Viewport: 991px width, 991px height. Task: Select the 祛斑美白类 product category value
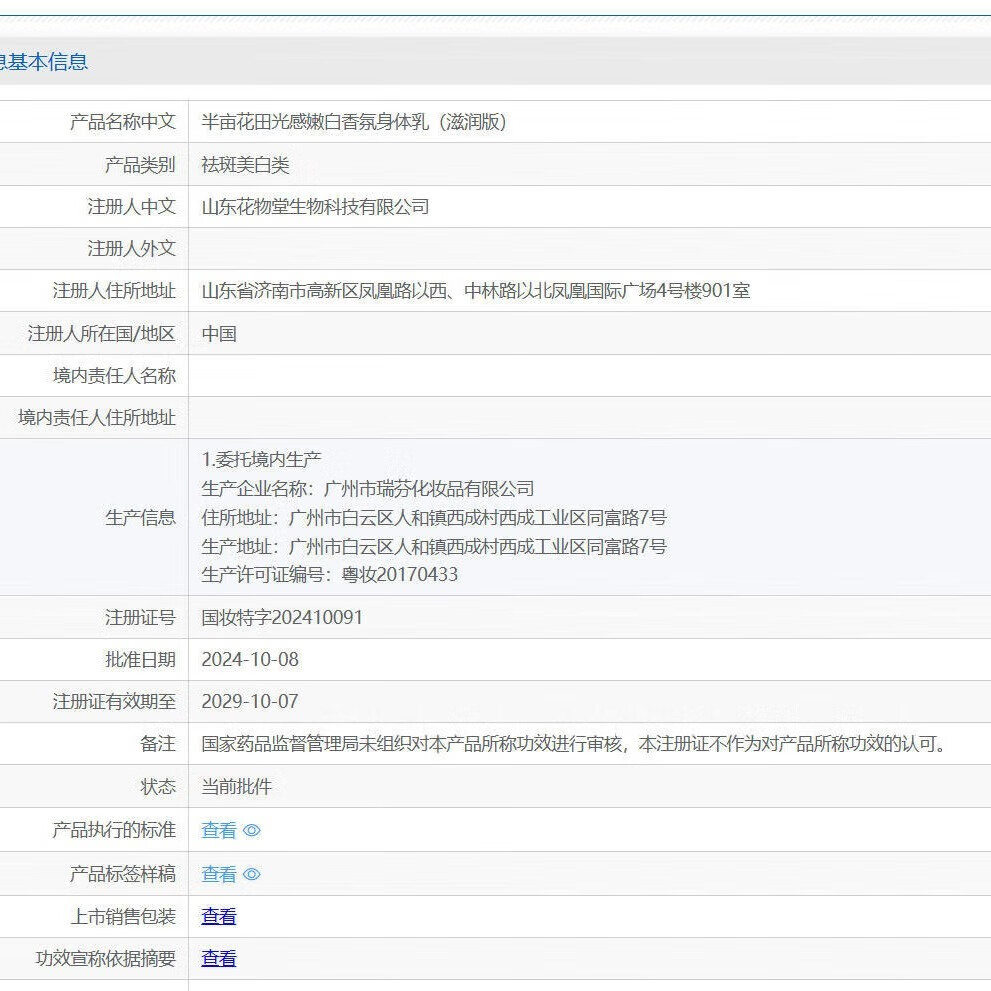tap(245, 165)
